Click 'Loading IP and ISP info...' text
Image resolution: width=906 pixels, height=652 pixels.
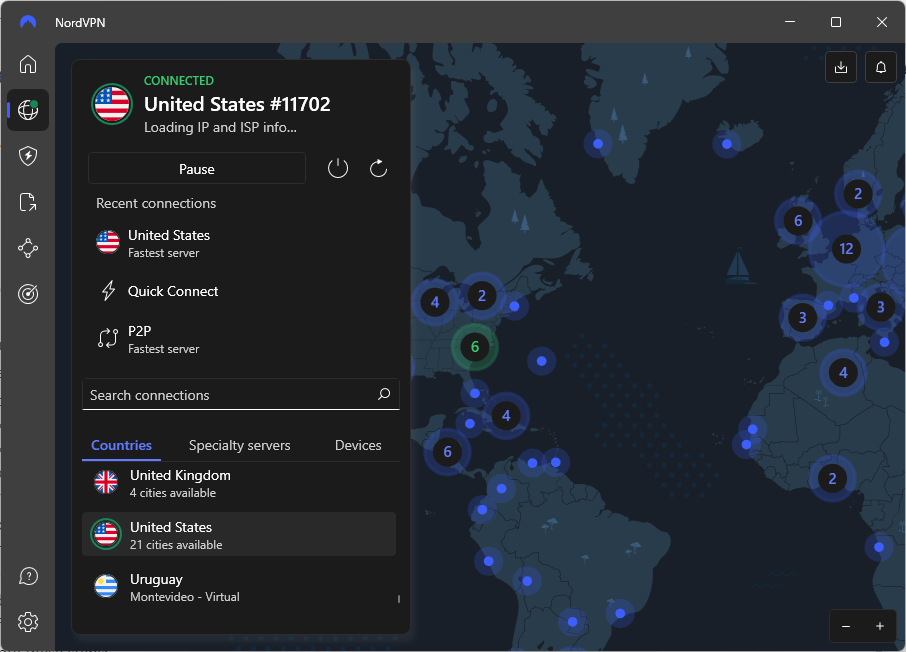[220, 127]
